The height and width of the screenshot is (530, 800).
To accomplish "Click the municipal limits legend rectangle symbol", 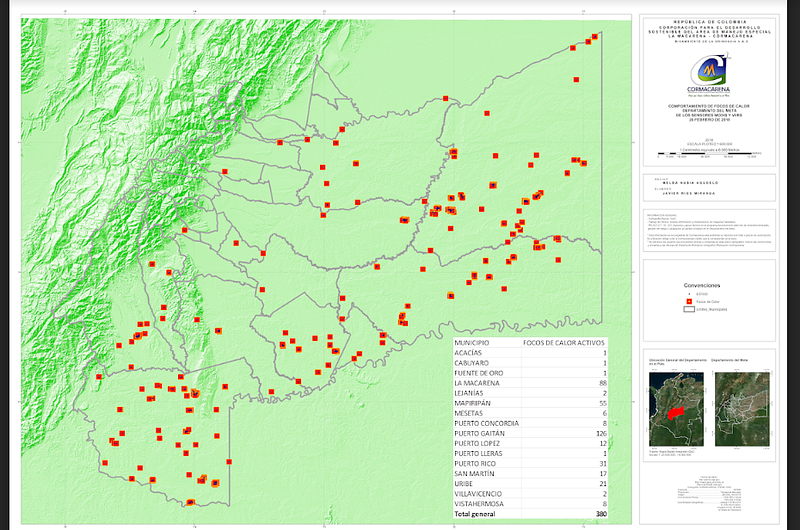I will pyautogui.click(x=689, y=309).
